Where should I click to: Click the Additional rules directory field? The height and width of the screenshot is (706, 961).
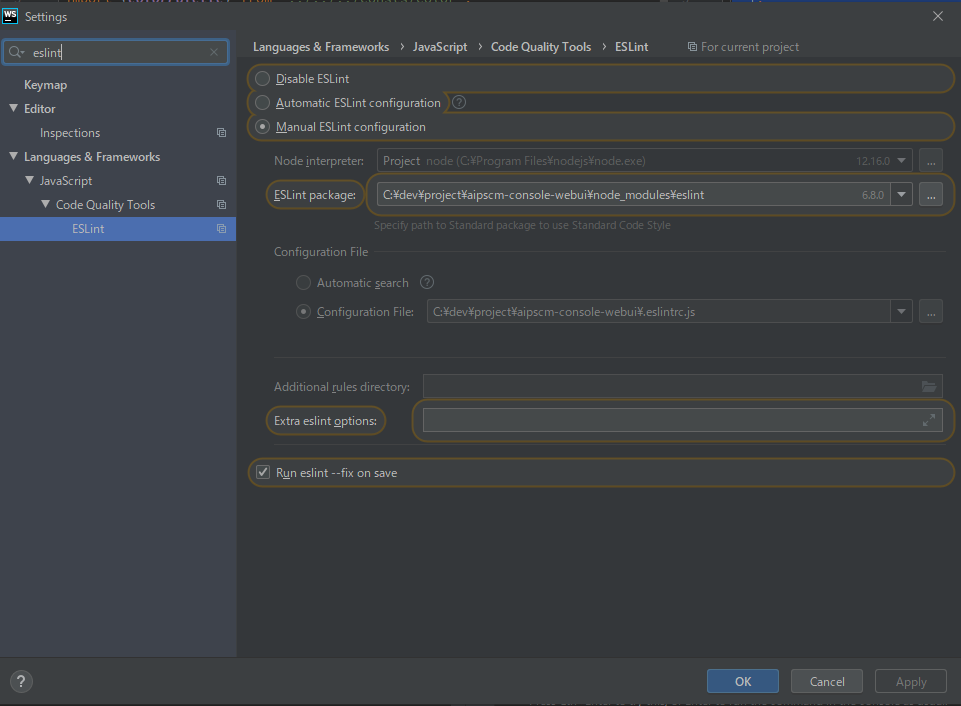click(x=682, y=386)
